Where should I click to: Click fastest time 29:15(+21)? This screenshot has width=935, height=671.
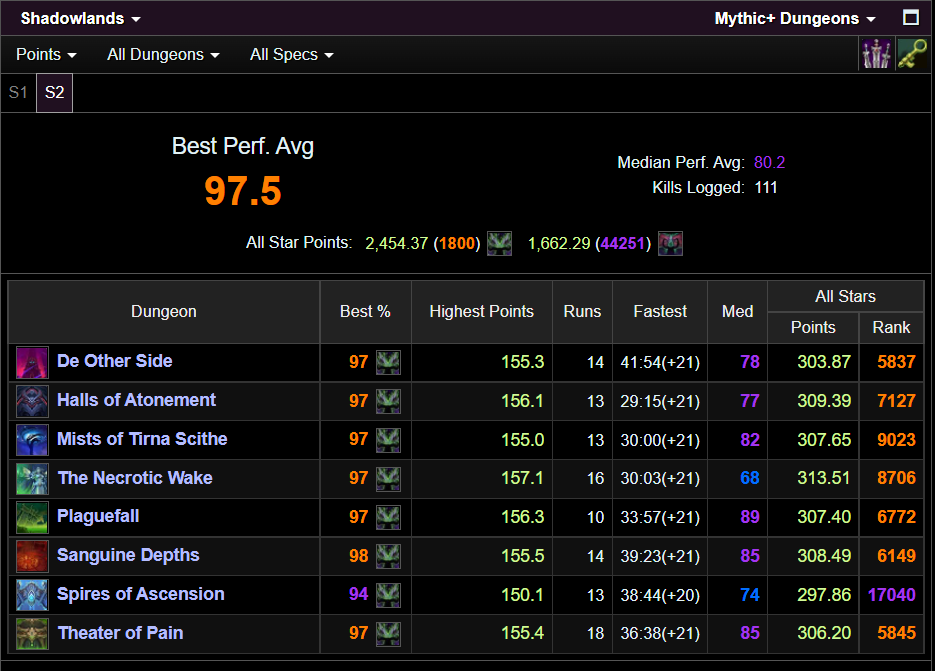(660, 401)
